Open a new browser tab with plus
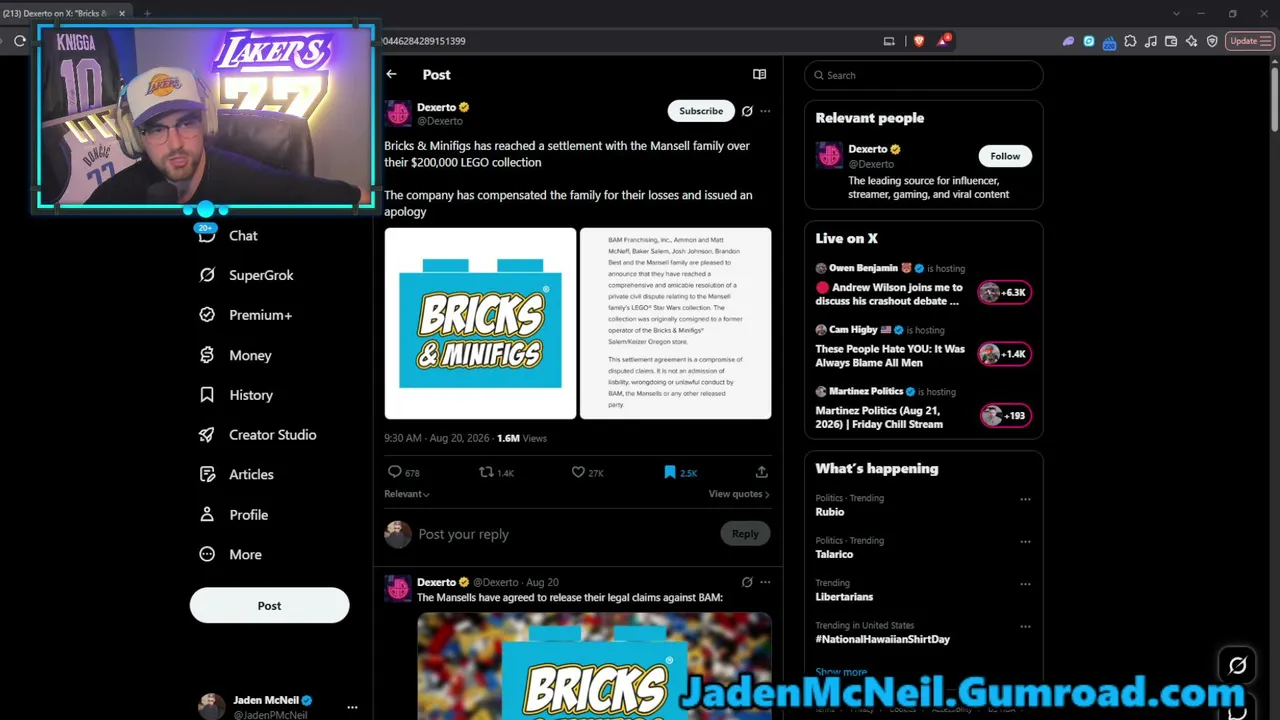This screenshot has height=720, width=1280. click(x=147, y=13)
